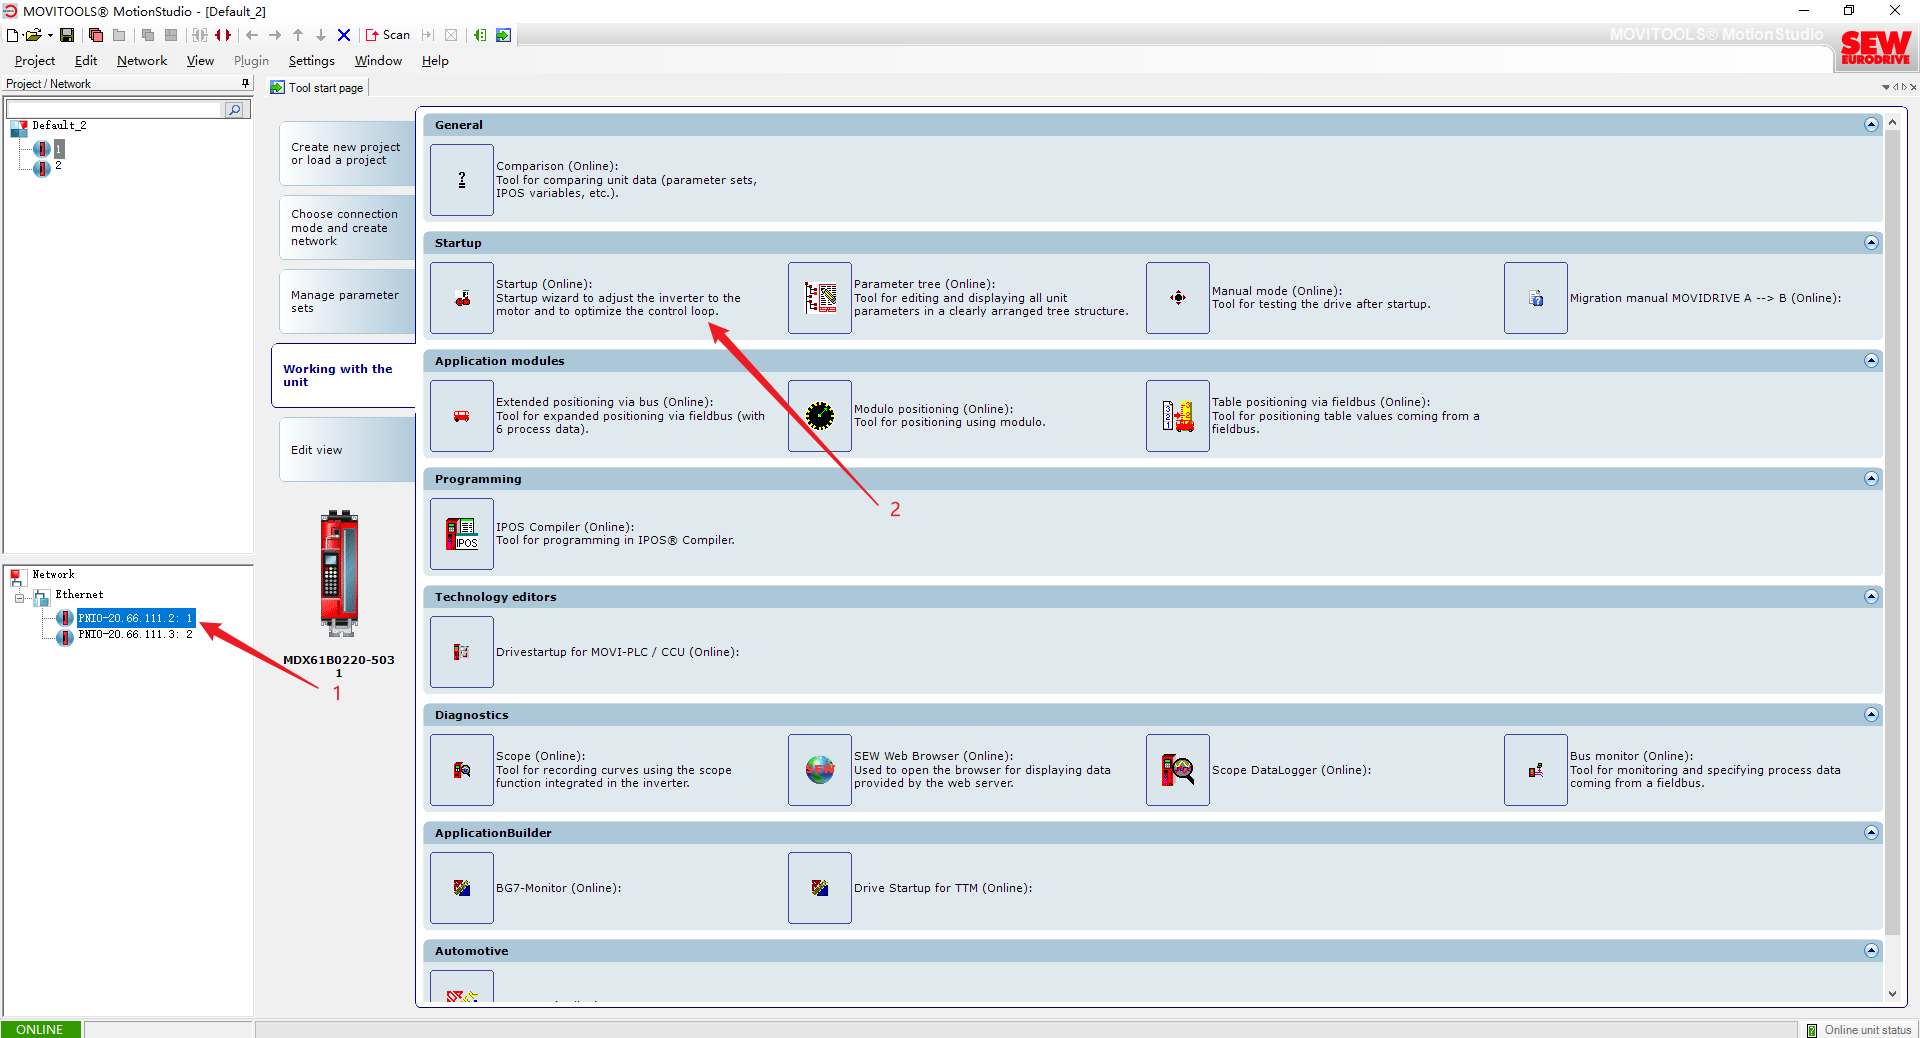
Task: Pin the Project / Network panel
Action: pos(245,84)
